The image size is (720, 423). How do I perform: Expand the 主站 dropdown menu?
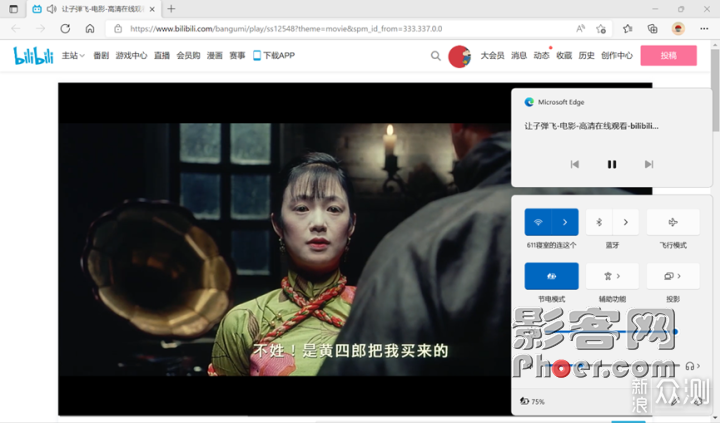pyautogui.click(x=73, y=56)
